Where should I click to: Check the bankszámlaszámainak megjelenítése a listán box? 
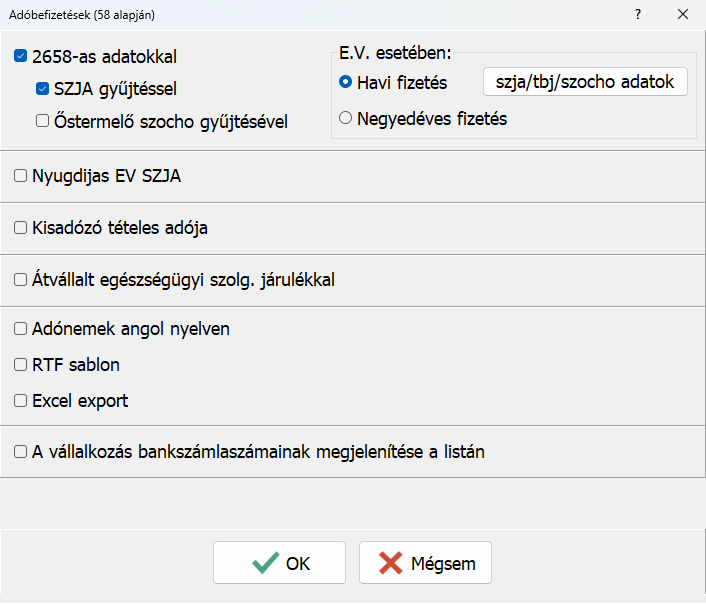pyautogui.click(x=21, y=451)
